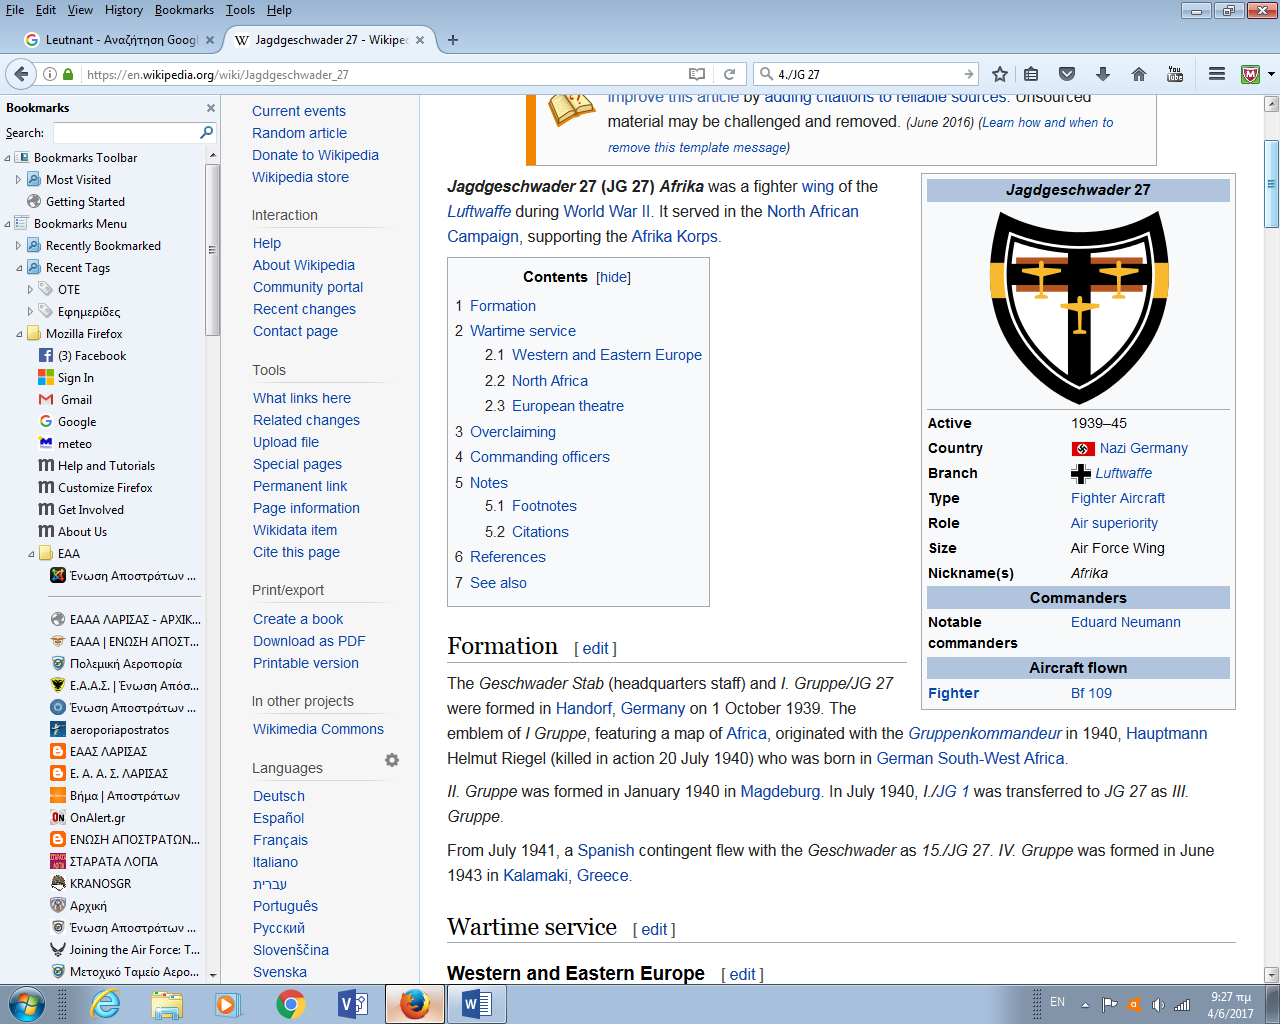Screen dimensions: 1280x1024
Task: Open Action Center flag icon in tray
Action: point(1109,1004)
